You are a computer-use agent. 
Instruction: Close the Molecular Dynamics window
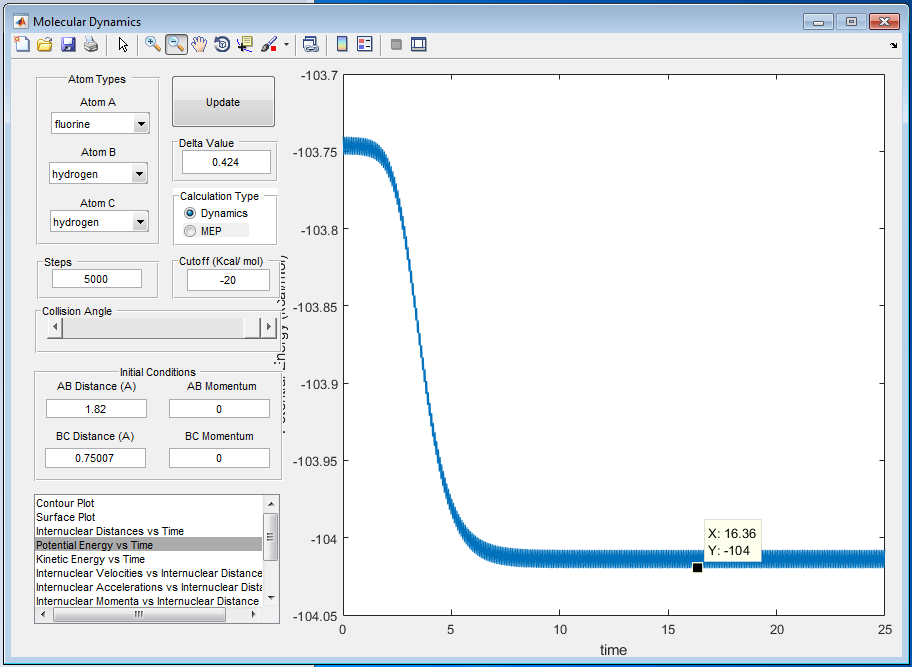[884, 22]
